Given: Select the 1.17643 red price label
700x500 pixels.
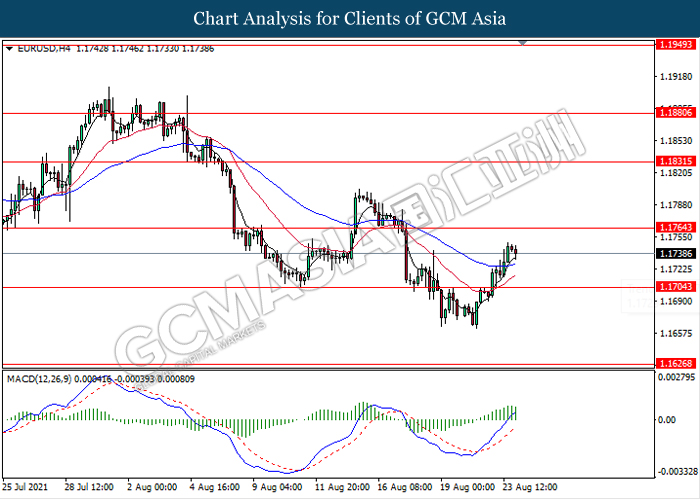Looking at the screenshot, I should (x=676, y=228).
